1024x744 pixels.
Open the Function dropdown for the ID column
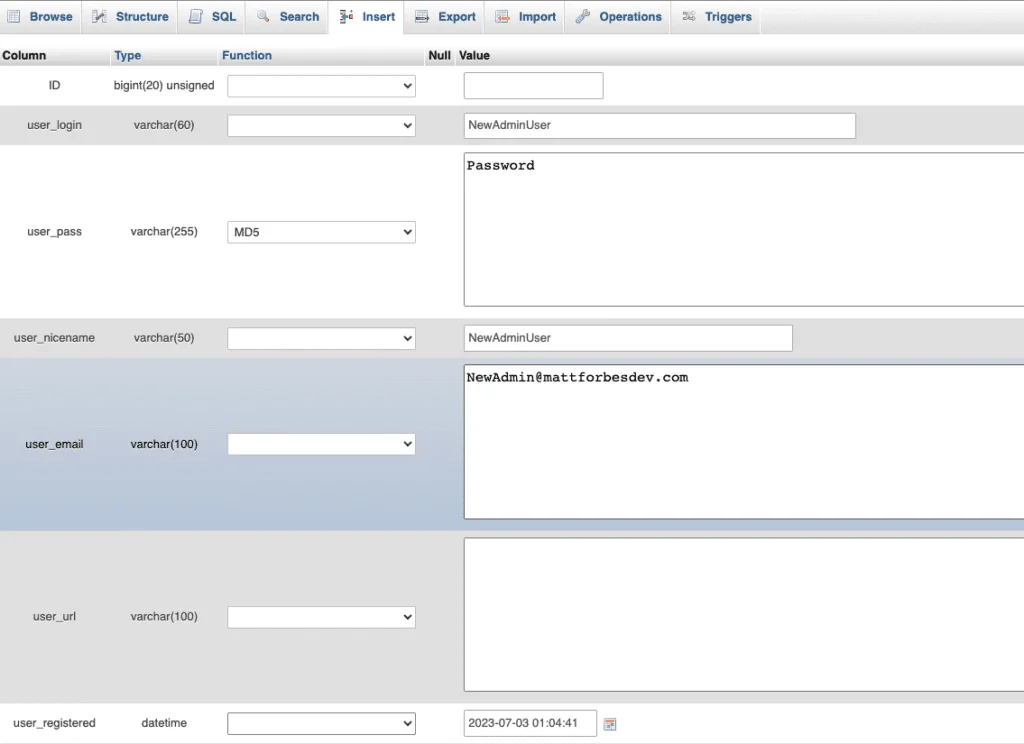(x=320, y=86)
